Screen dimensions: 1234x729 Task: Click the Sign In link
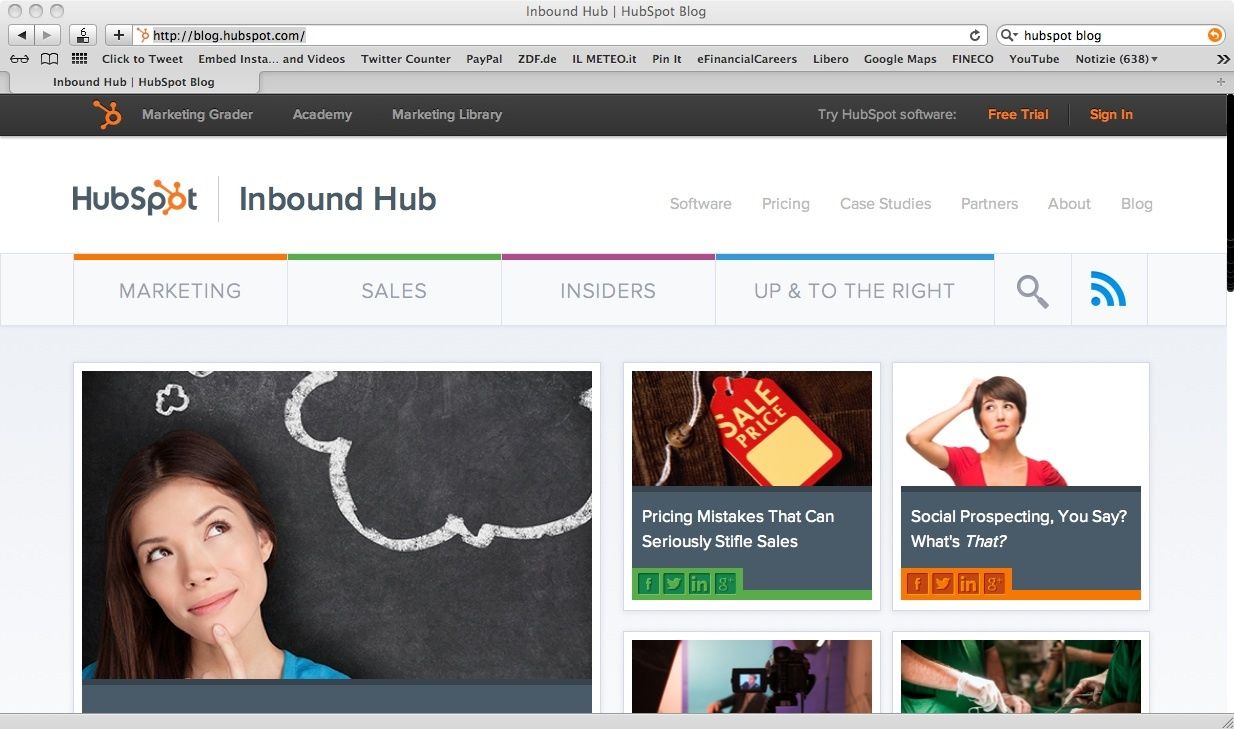click(1111, 115)
